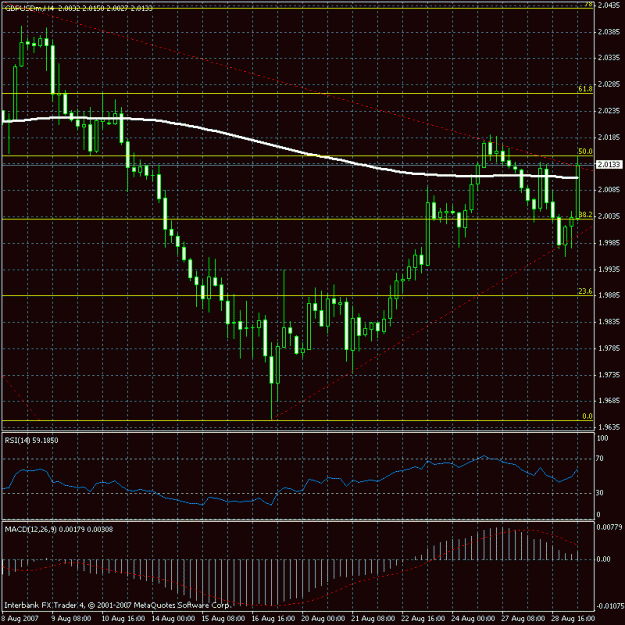625x625 pixels.
Task: Click the 2.0385 price axis label
Action: 609,31
